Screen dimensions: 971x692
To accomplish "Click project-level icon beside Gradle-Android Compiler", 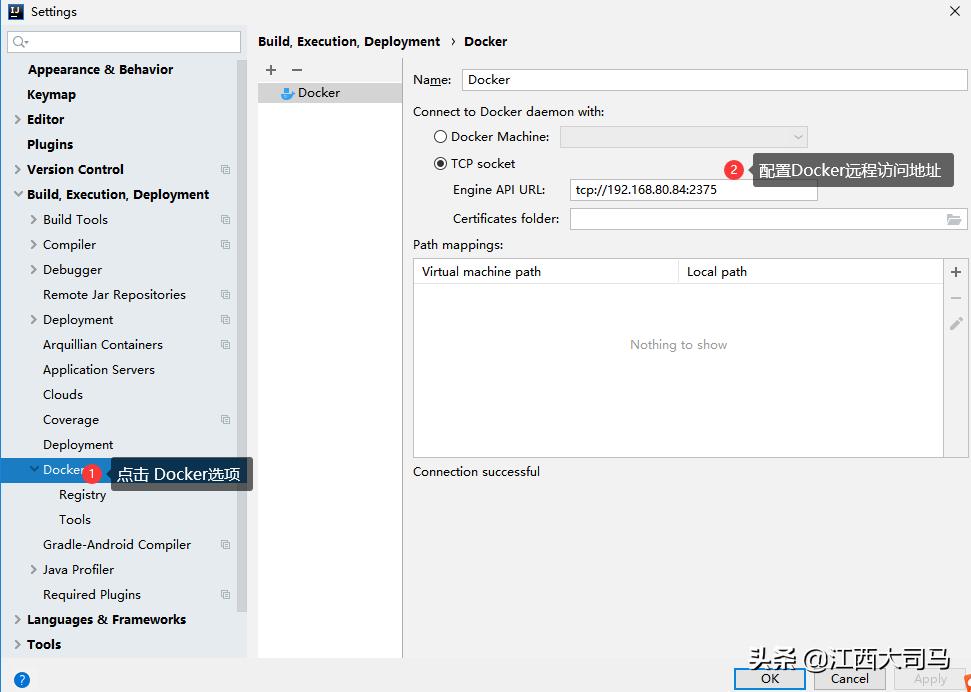I will click(225, 545).
